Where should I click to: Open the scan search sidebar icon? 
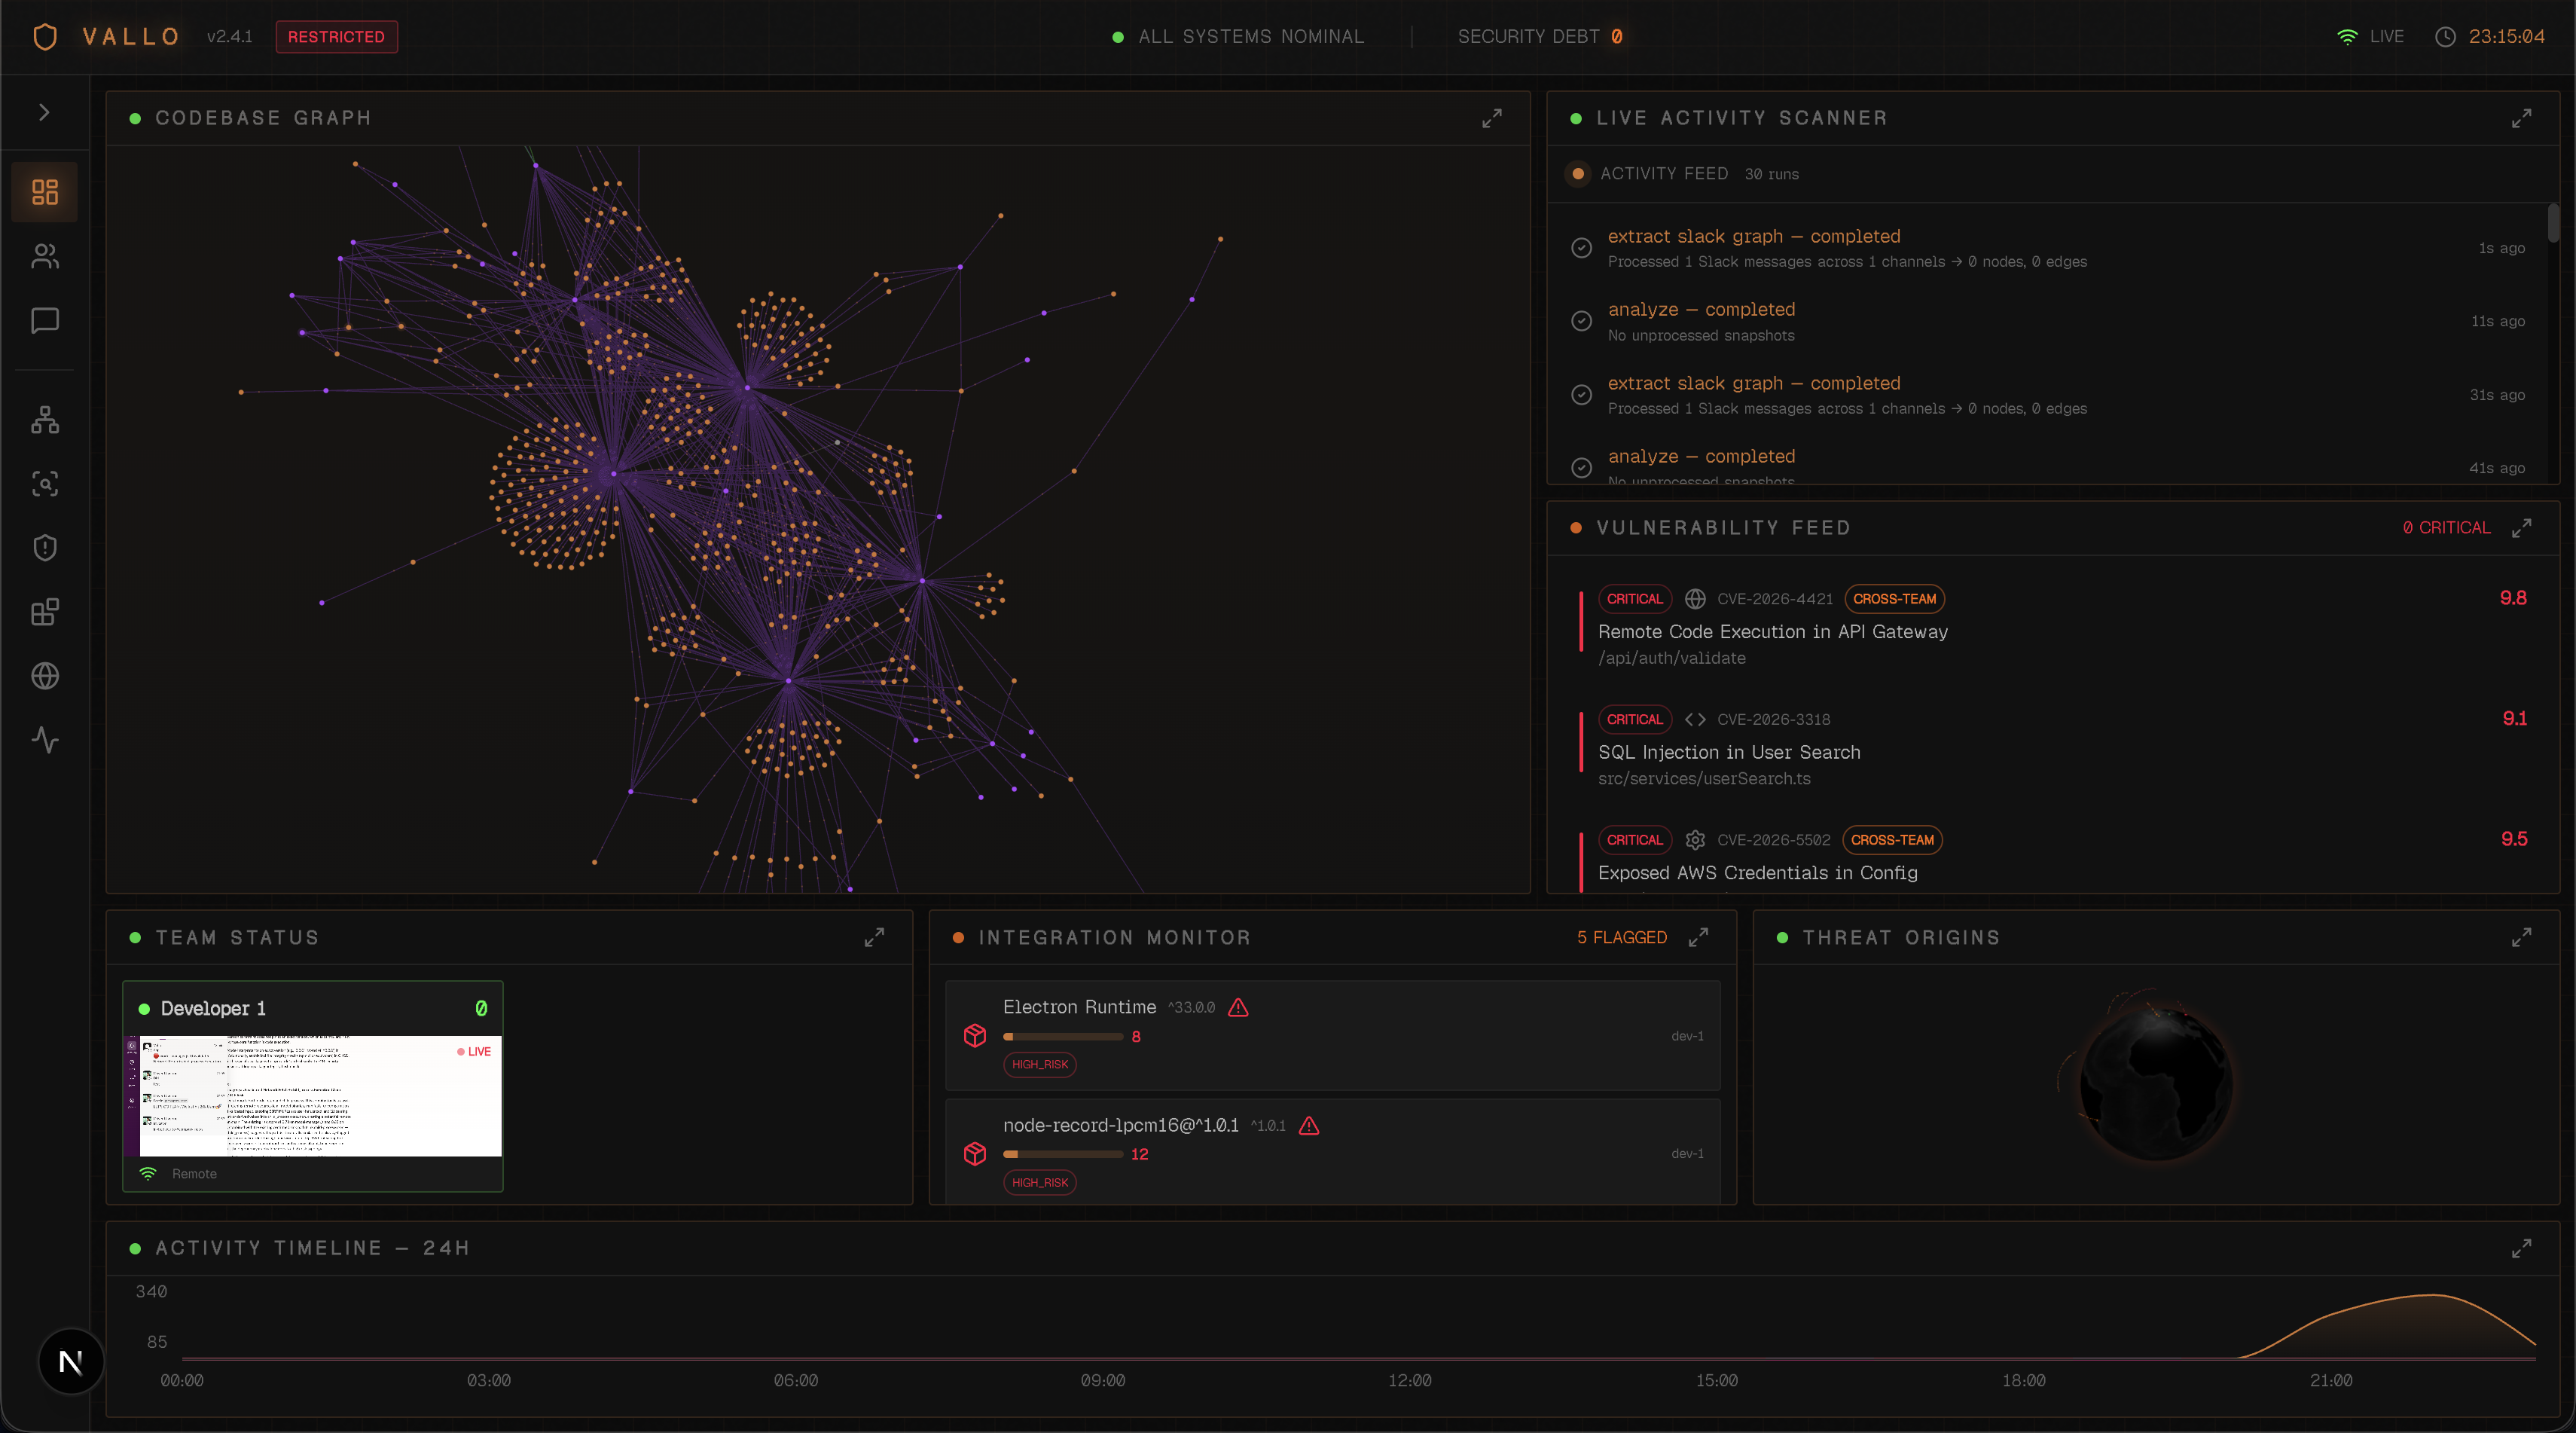45,484
